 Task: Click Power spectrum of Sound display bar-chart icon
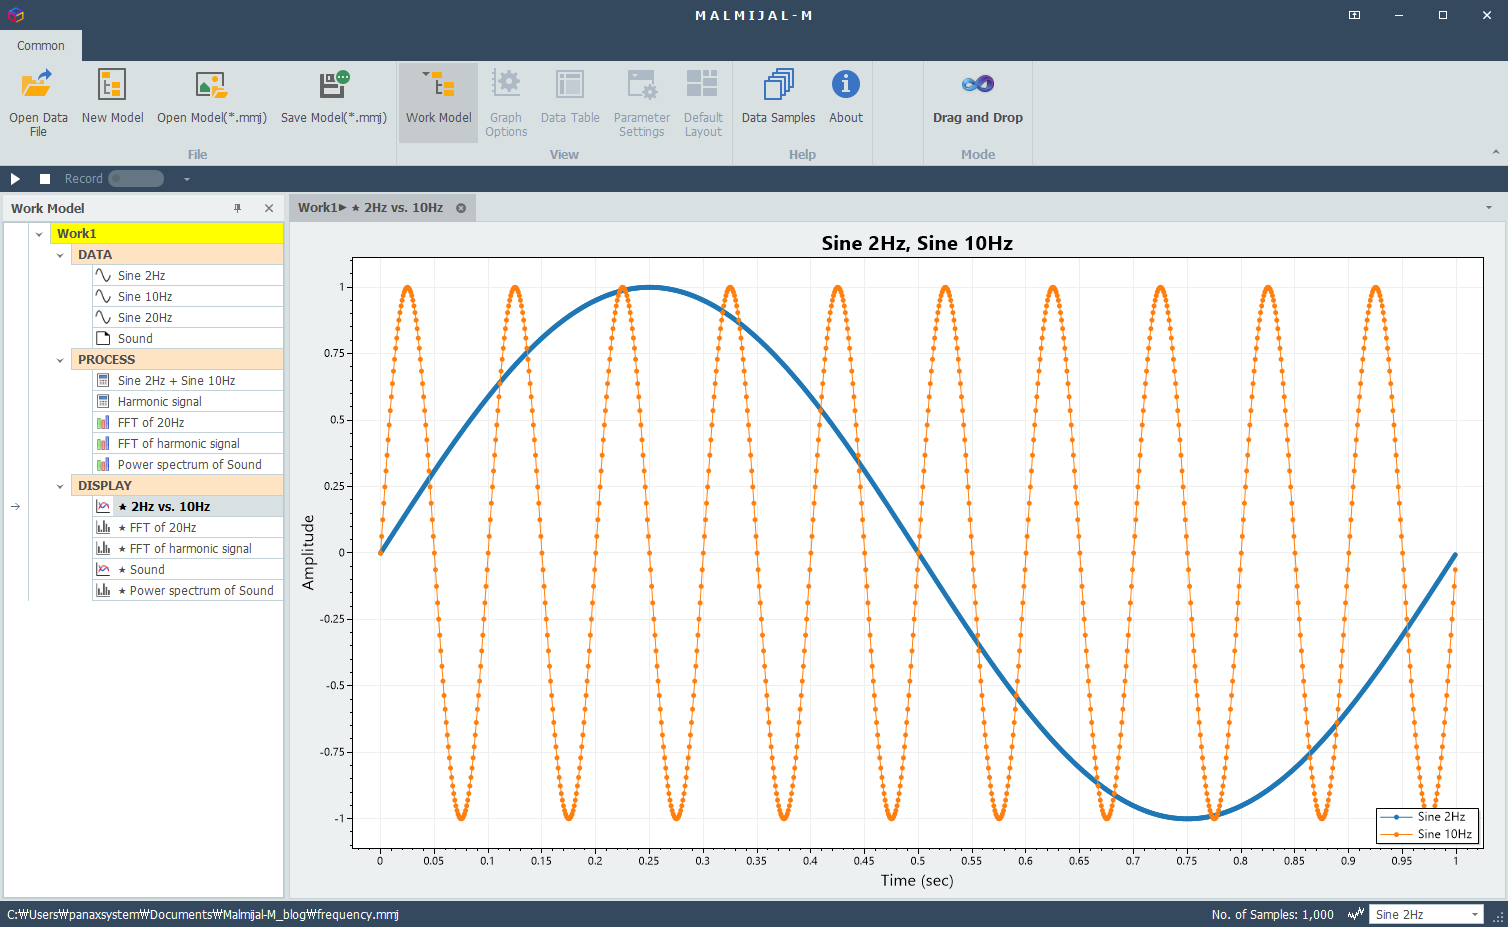pyautogui.click(x=103, y=591)
